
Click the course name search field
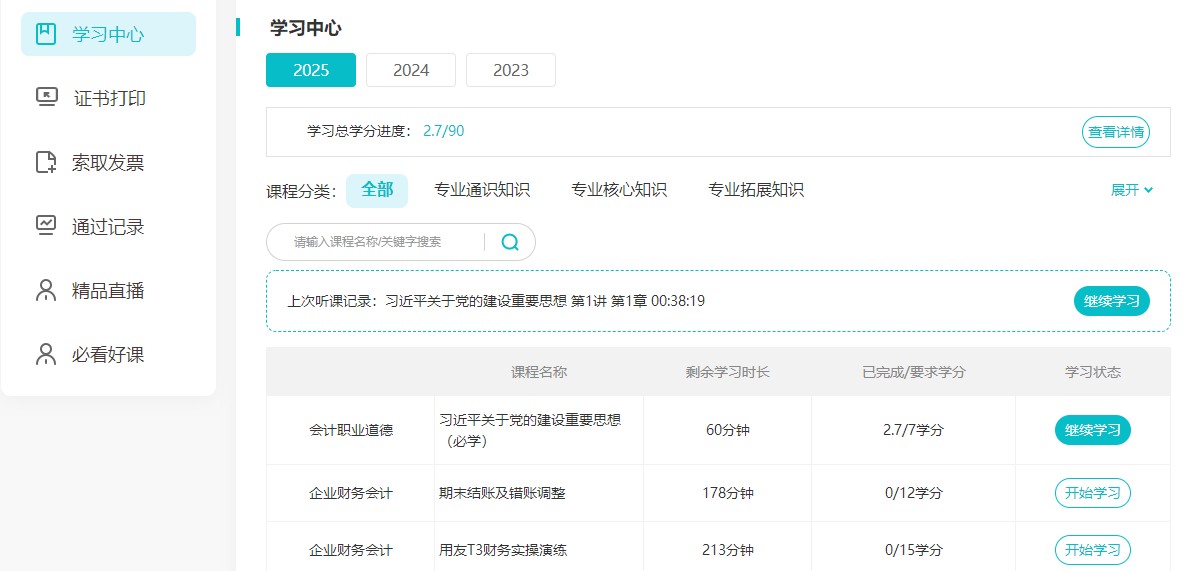pyautogui.click(x=380, y=242)
